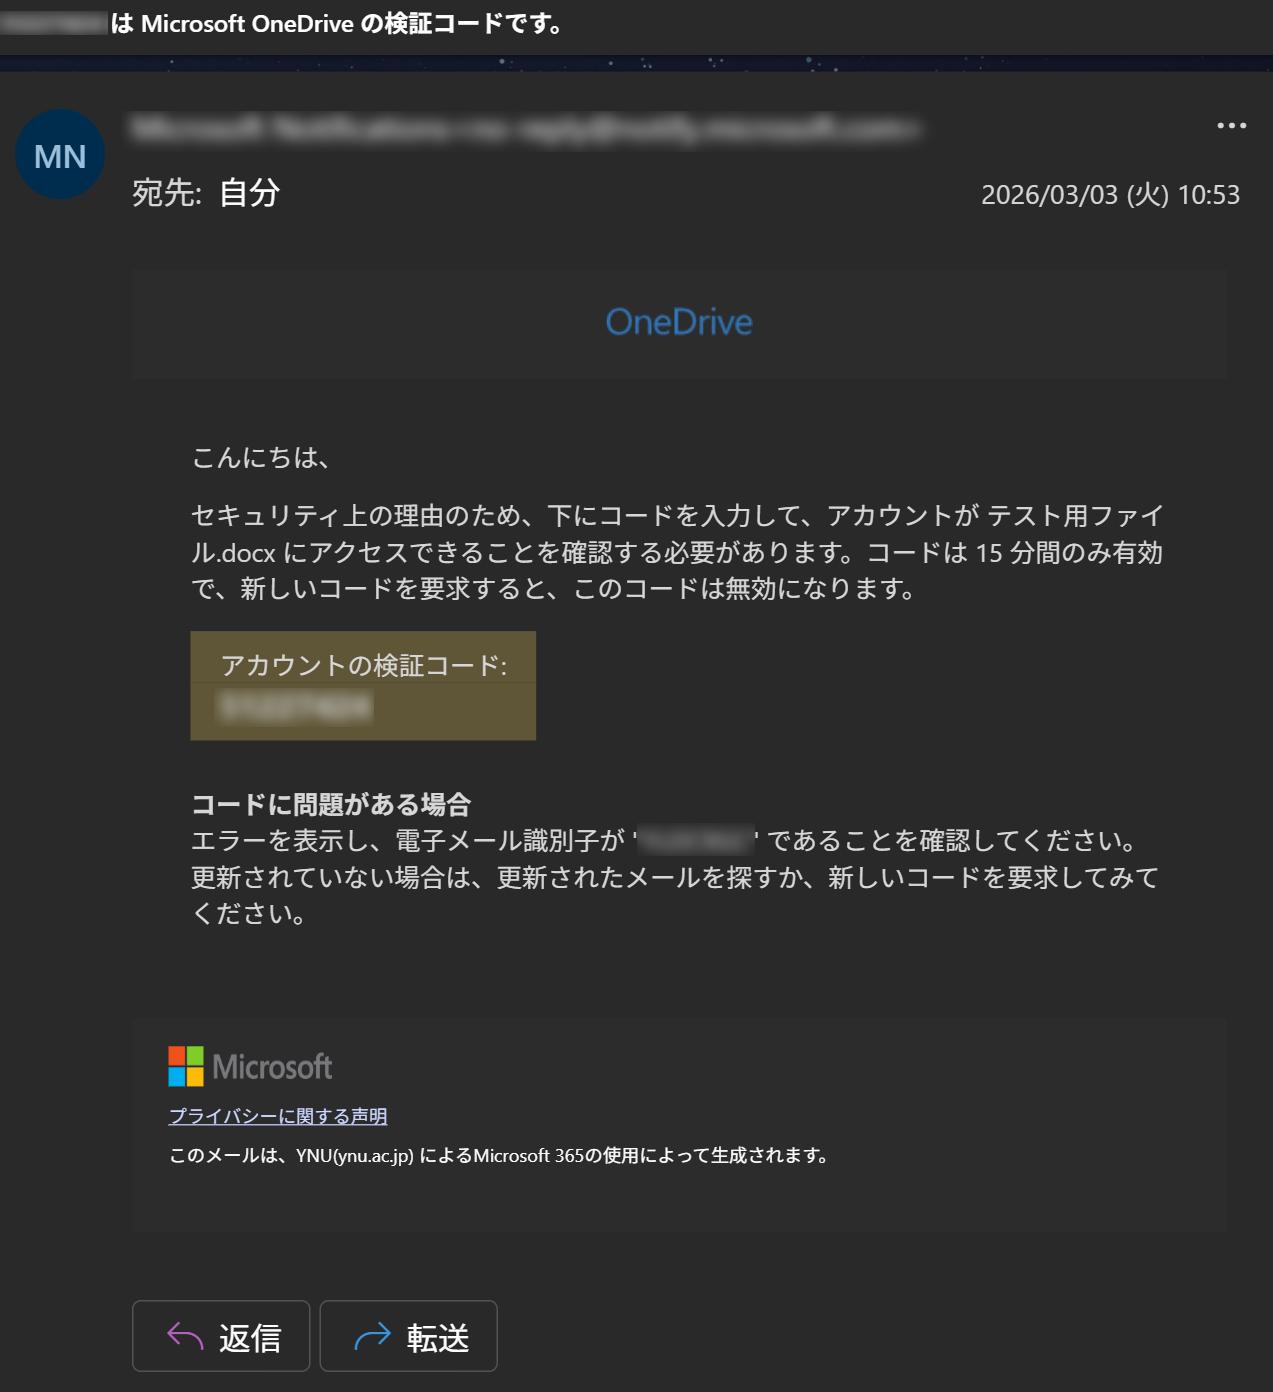Click the recipient 自分 next to 宛先
The width and height of the screenshot is (1273, 1392).
click(x=249, y=192)
